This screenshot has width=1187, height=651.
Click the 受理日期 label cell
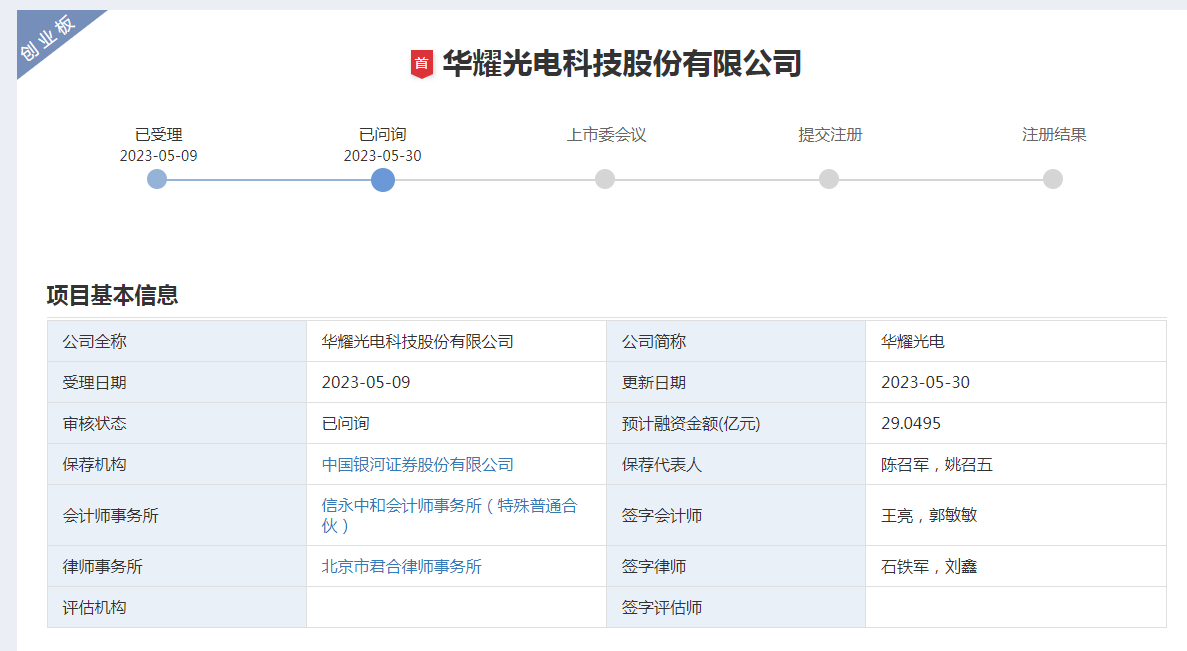177,382
